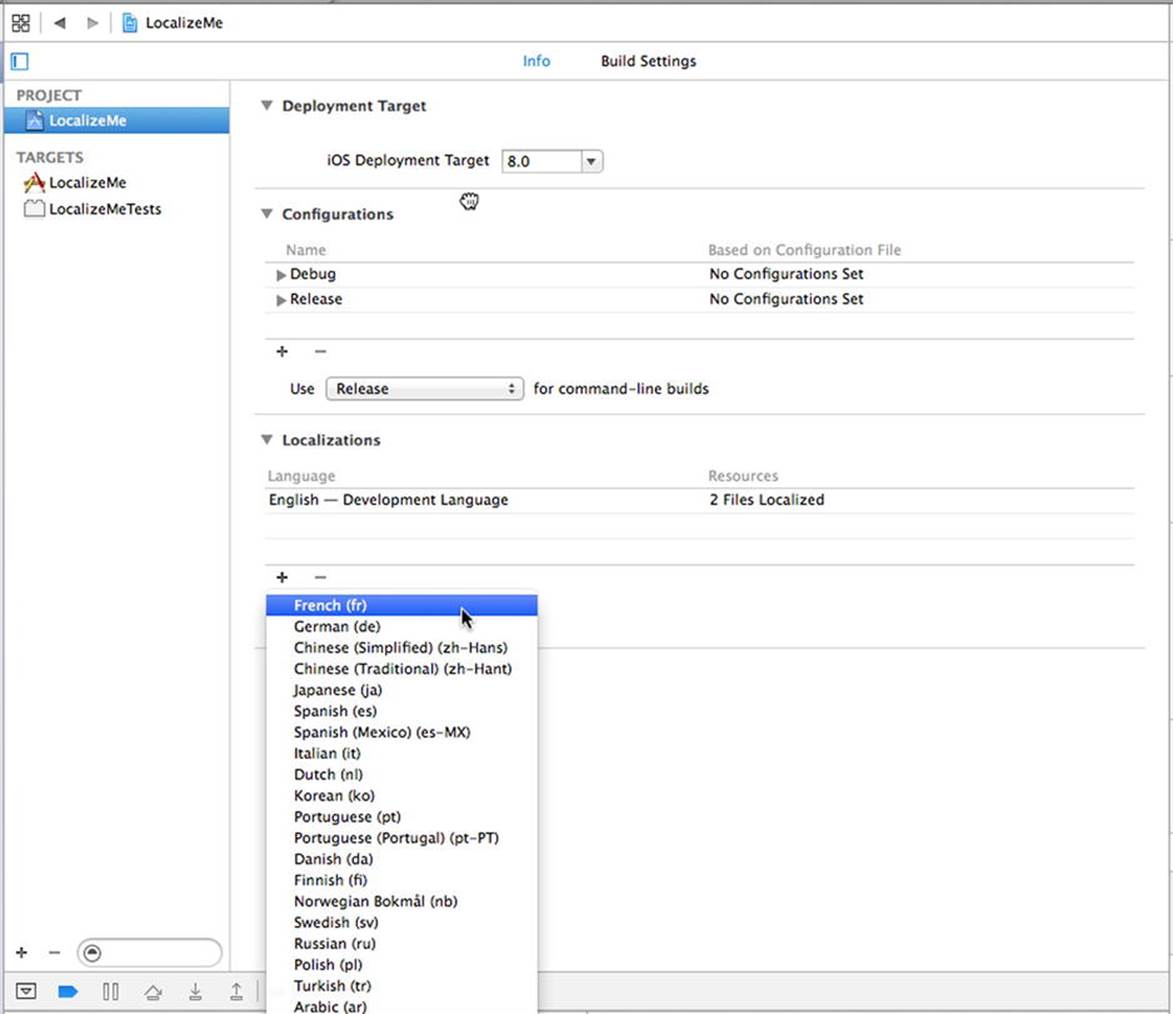Choose Polish (pl) from language menu
Viewport: 1173px width, 1014px height.
tap(402, 965)
